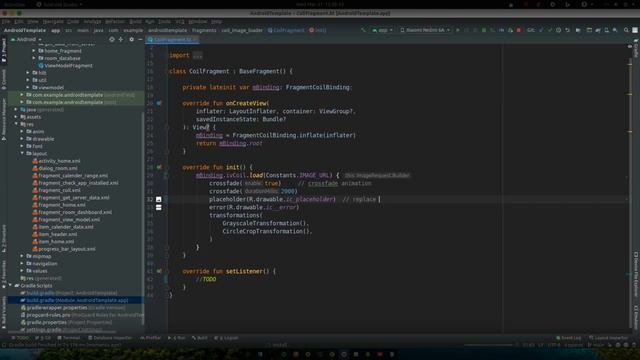The height and width of the screenshot is (360, 640).
Task: Open fragment_home.xml in project tree
Action: (59, 205)
